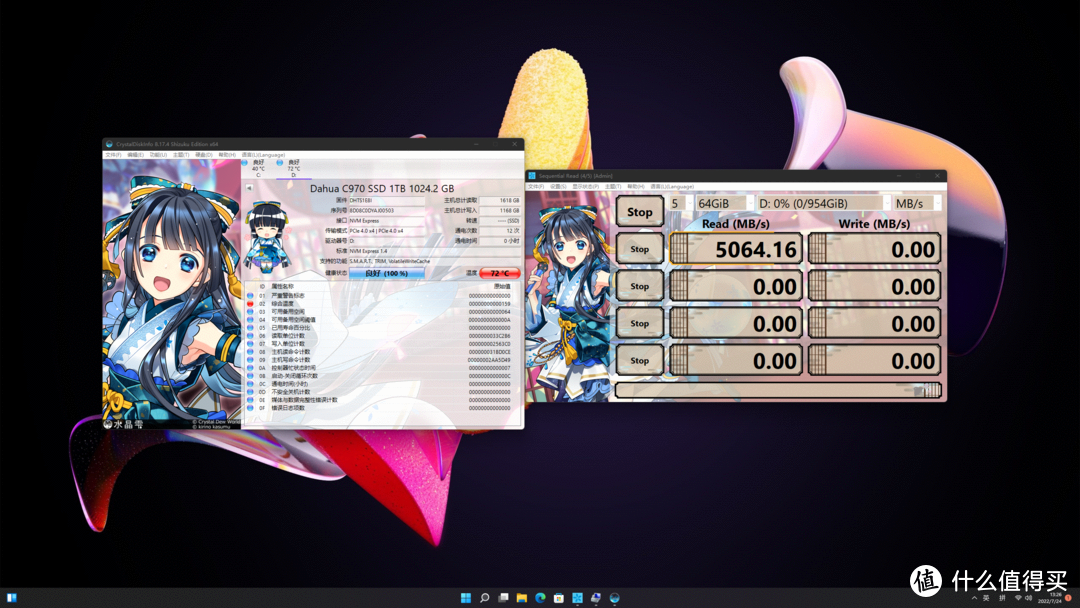Open the target drive dropdown showing D:

[822, 204]
